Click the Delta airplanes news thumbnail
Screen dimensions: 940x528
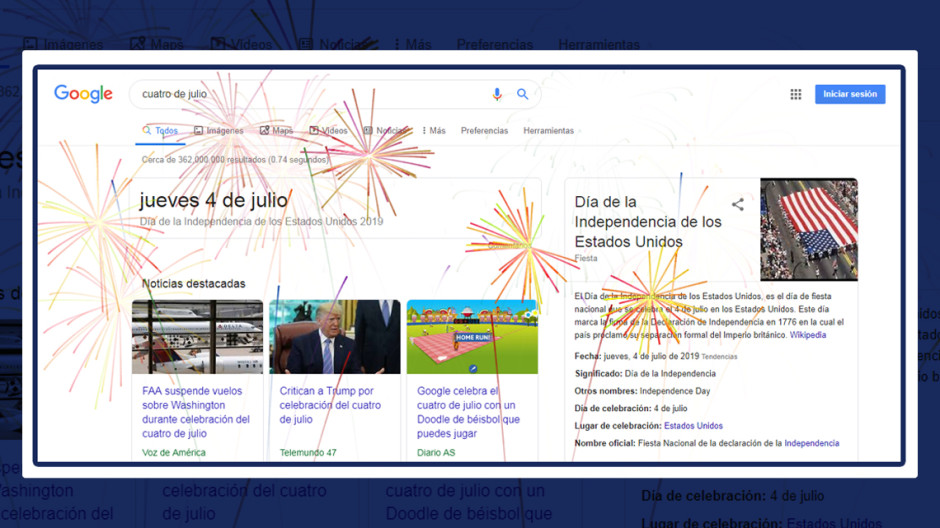(197, 337)
